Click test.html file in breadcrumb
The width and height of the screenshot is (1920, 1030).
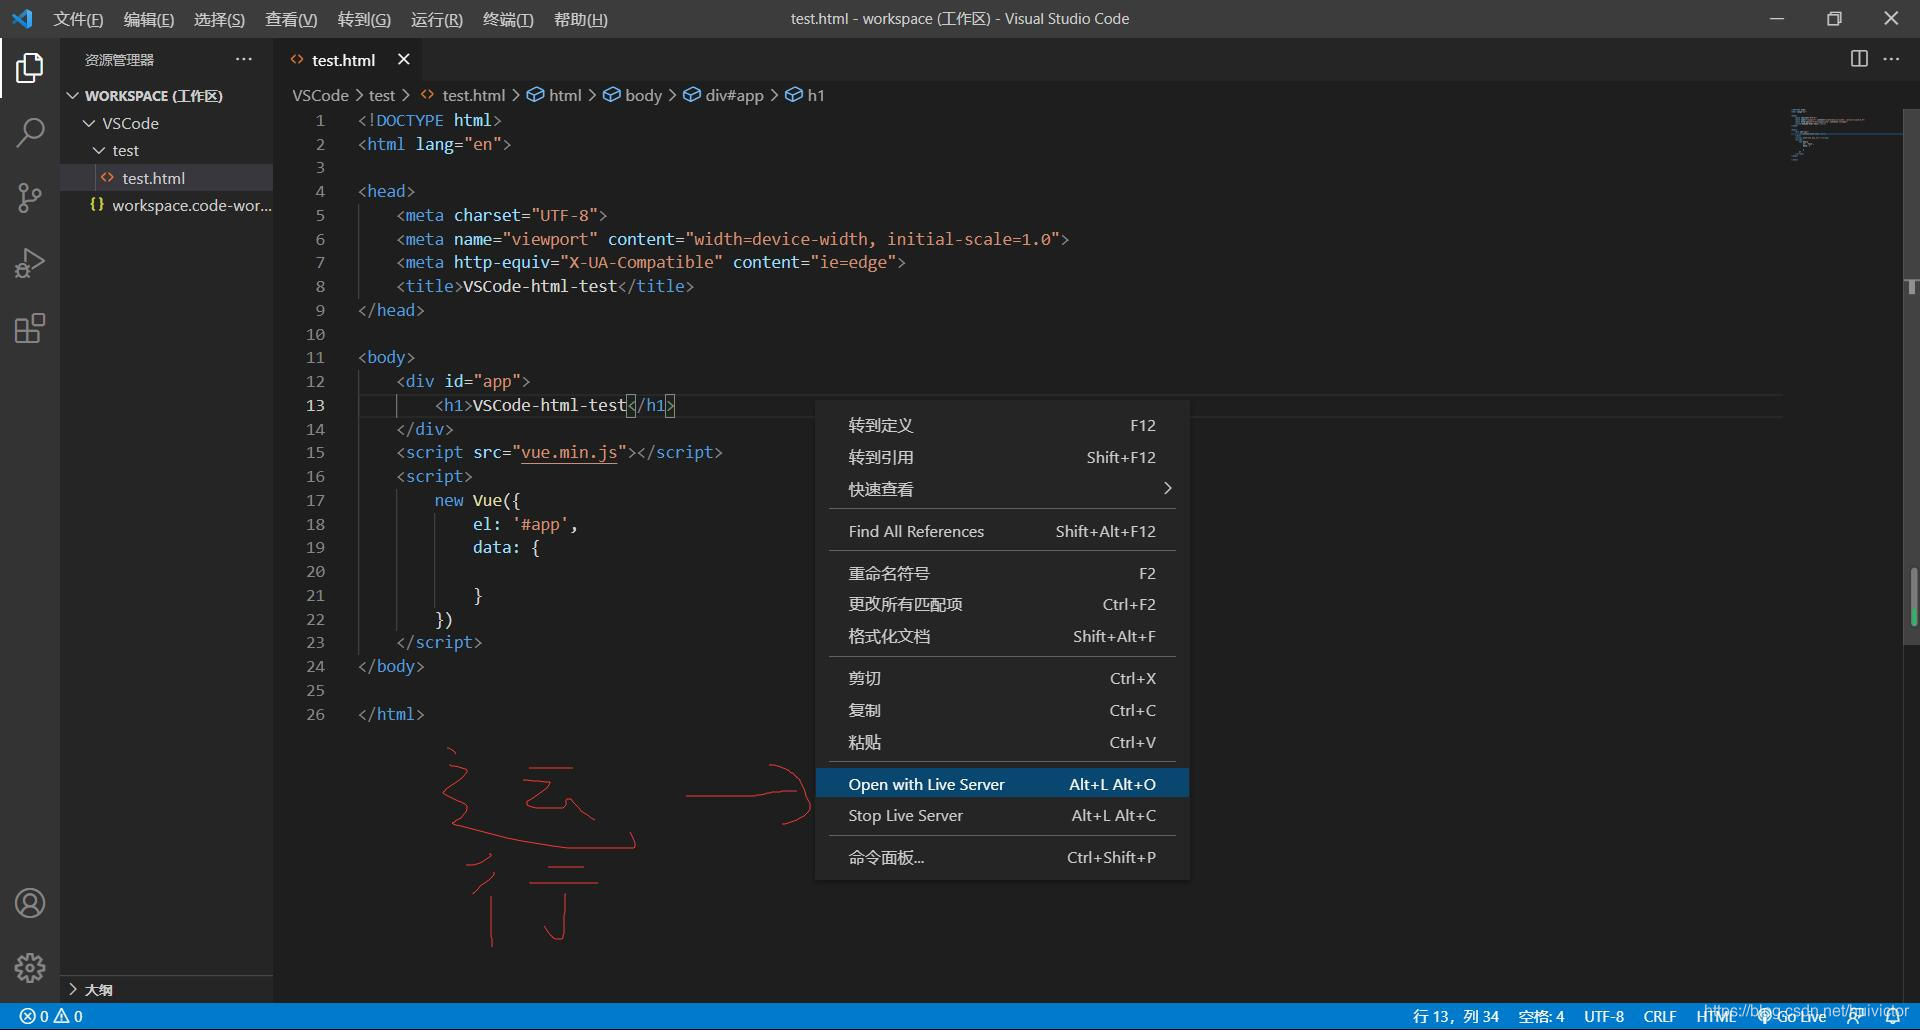pos(462,95)
